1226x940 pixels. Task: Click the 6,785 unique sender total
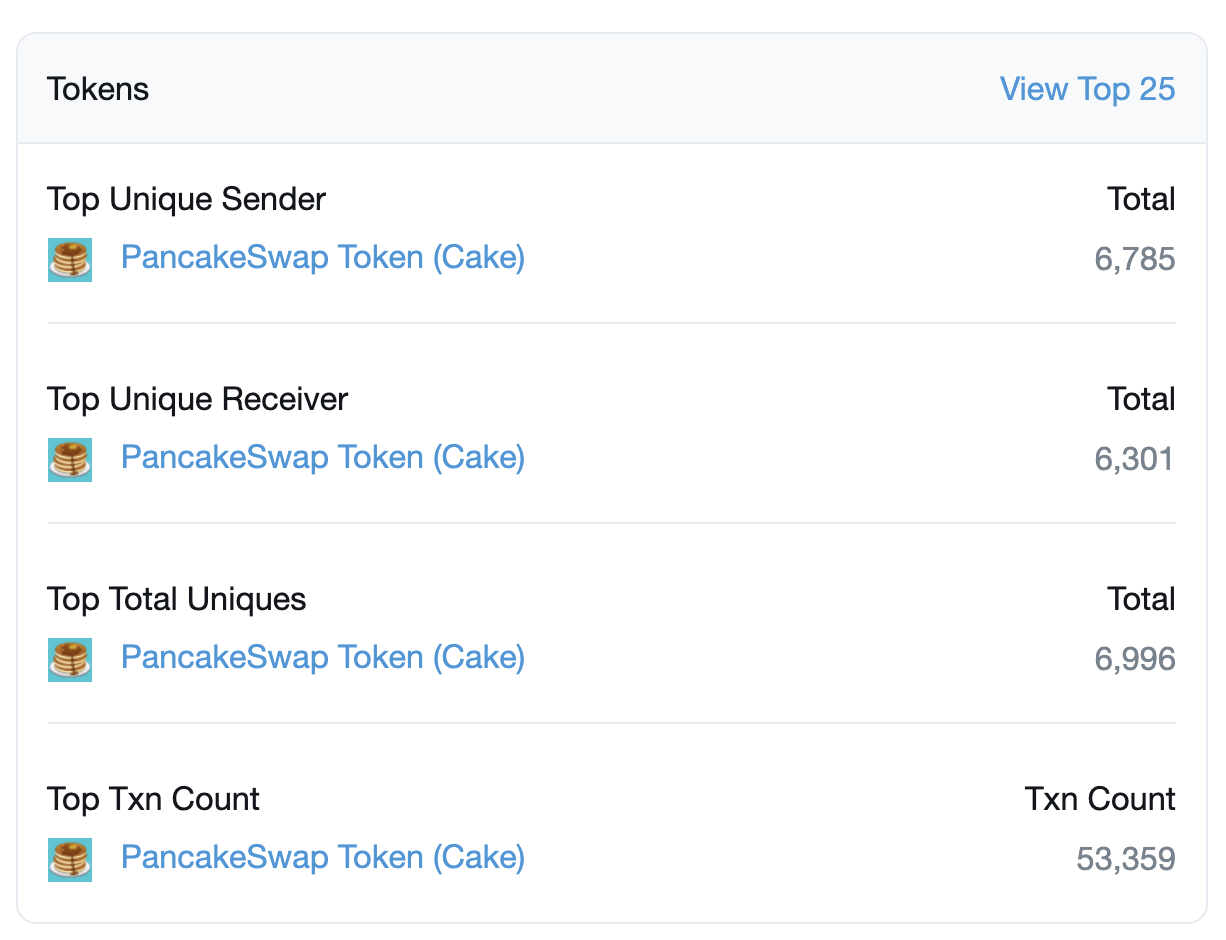[1135, 260]
